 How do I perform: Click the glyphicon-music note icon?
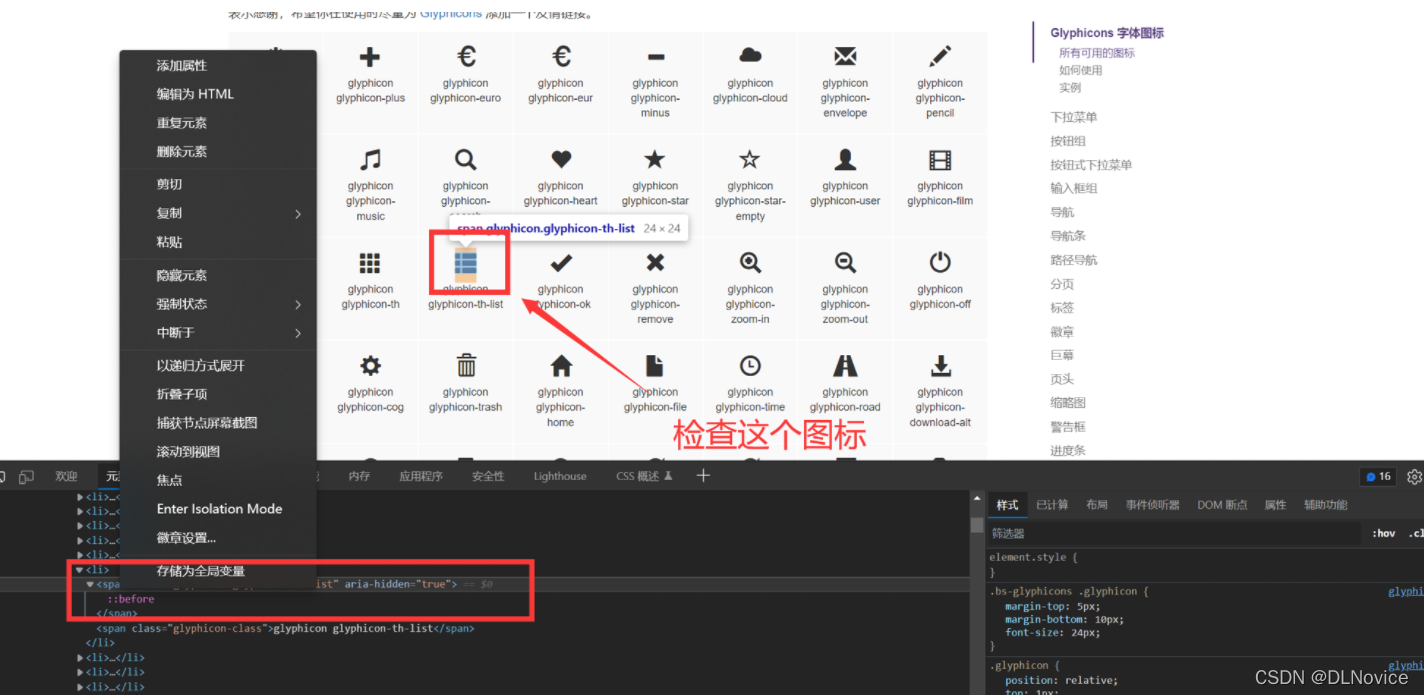(370, 159)
